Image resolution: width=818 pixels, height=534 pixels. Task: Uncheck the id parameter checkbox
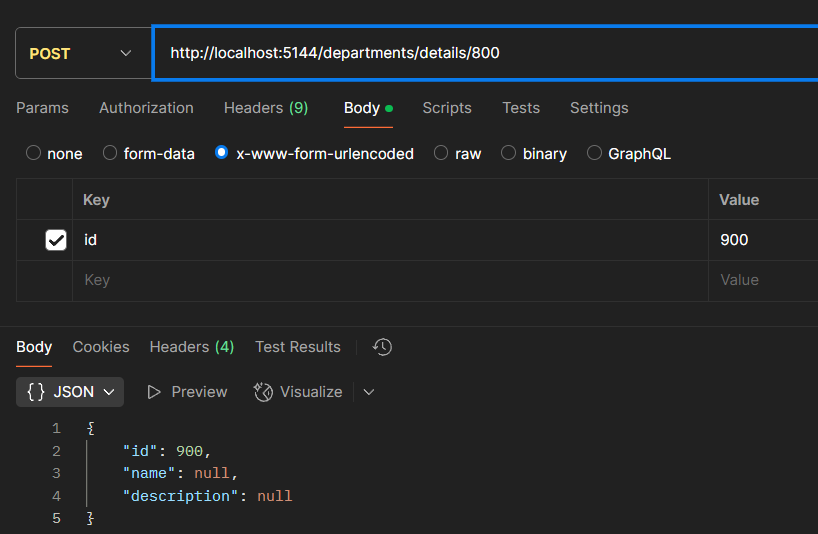point(56,240)
